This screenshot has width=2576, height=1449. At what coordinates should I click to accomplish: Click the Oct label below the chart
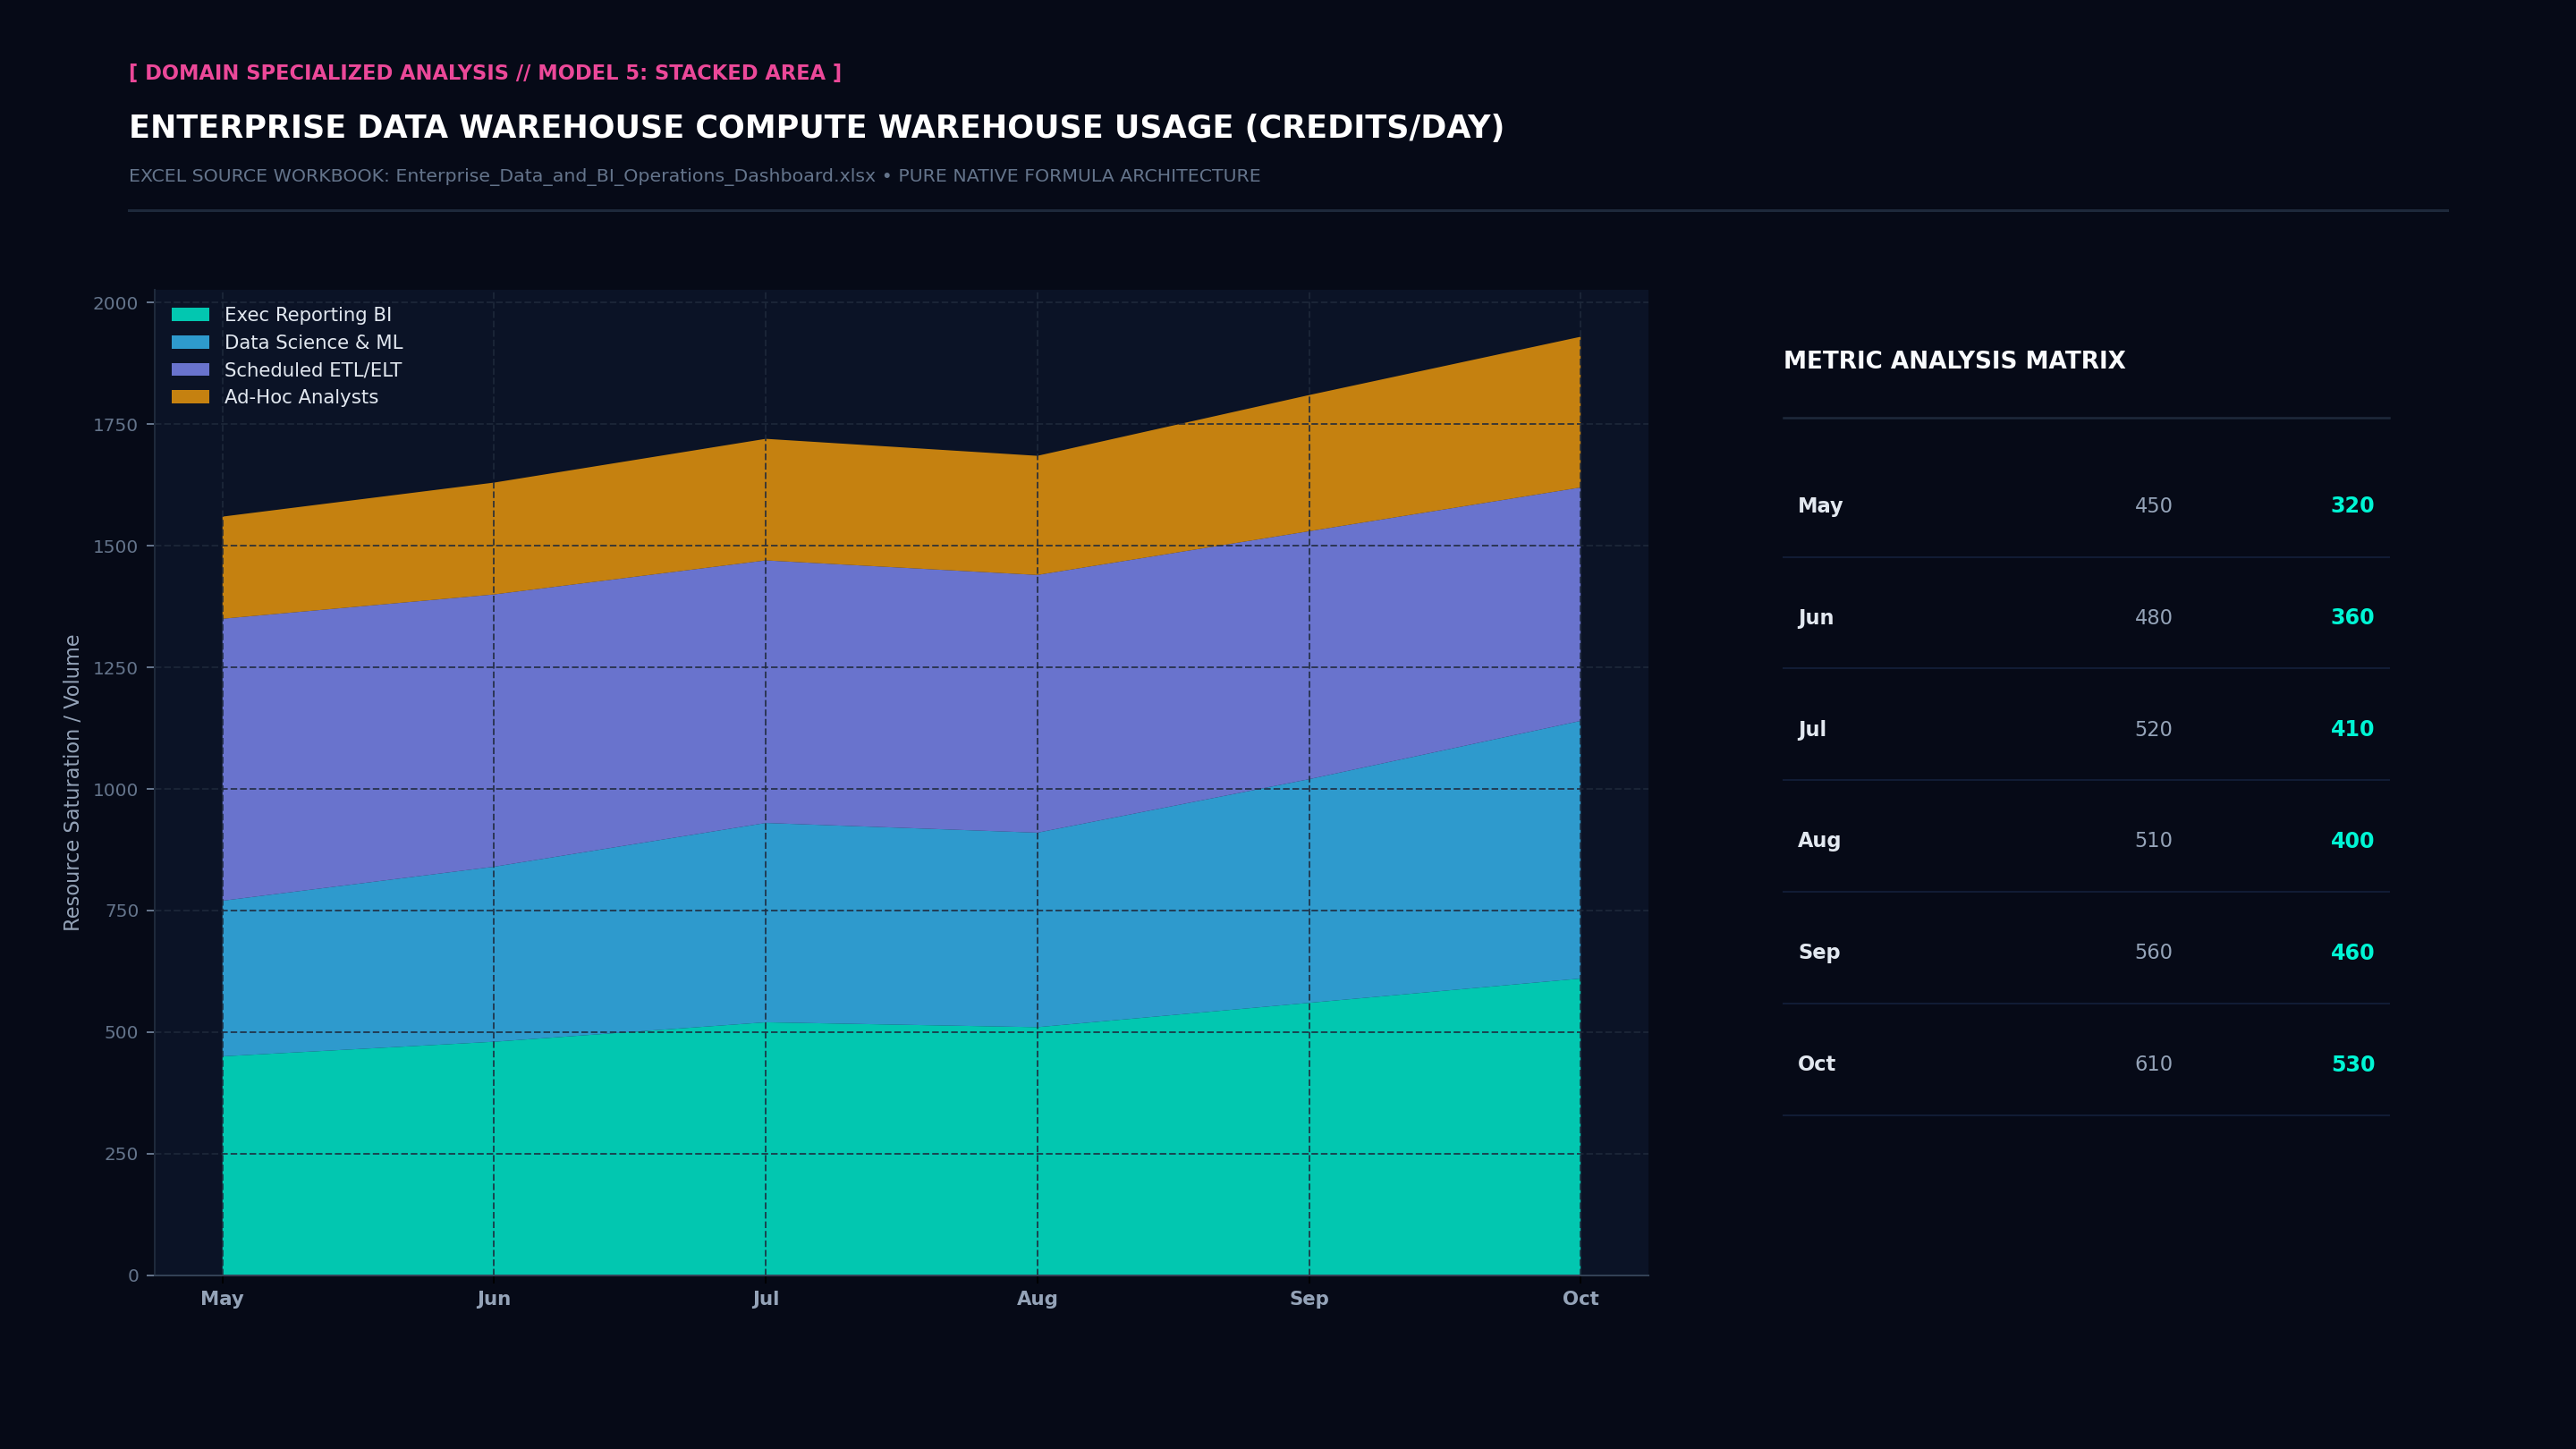pyautogui.click(x=1580, y=1298)
